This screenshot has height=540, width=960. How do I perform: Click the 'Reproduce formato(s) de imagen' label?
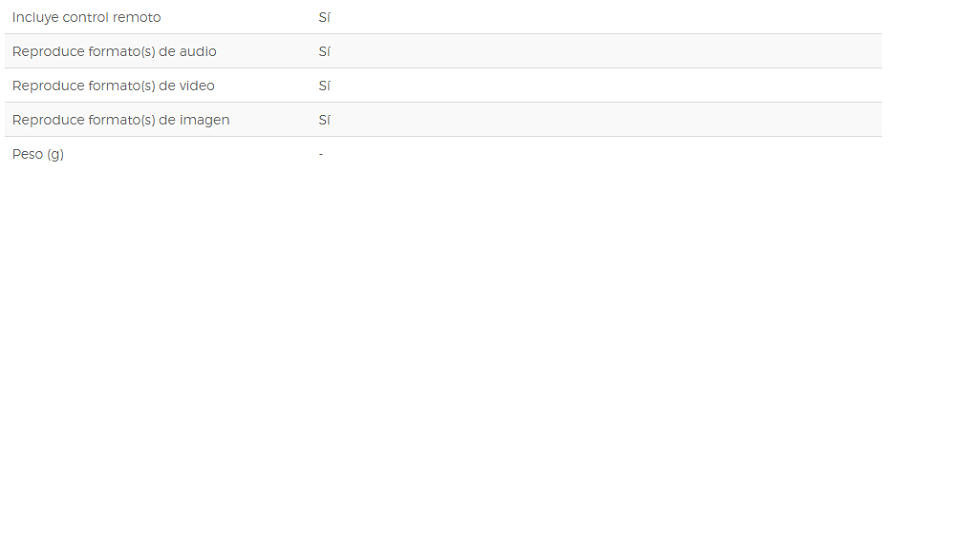click(x=121, y=120)
